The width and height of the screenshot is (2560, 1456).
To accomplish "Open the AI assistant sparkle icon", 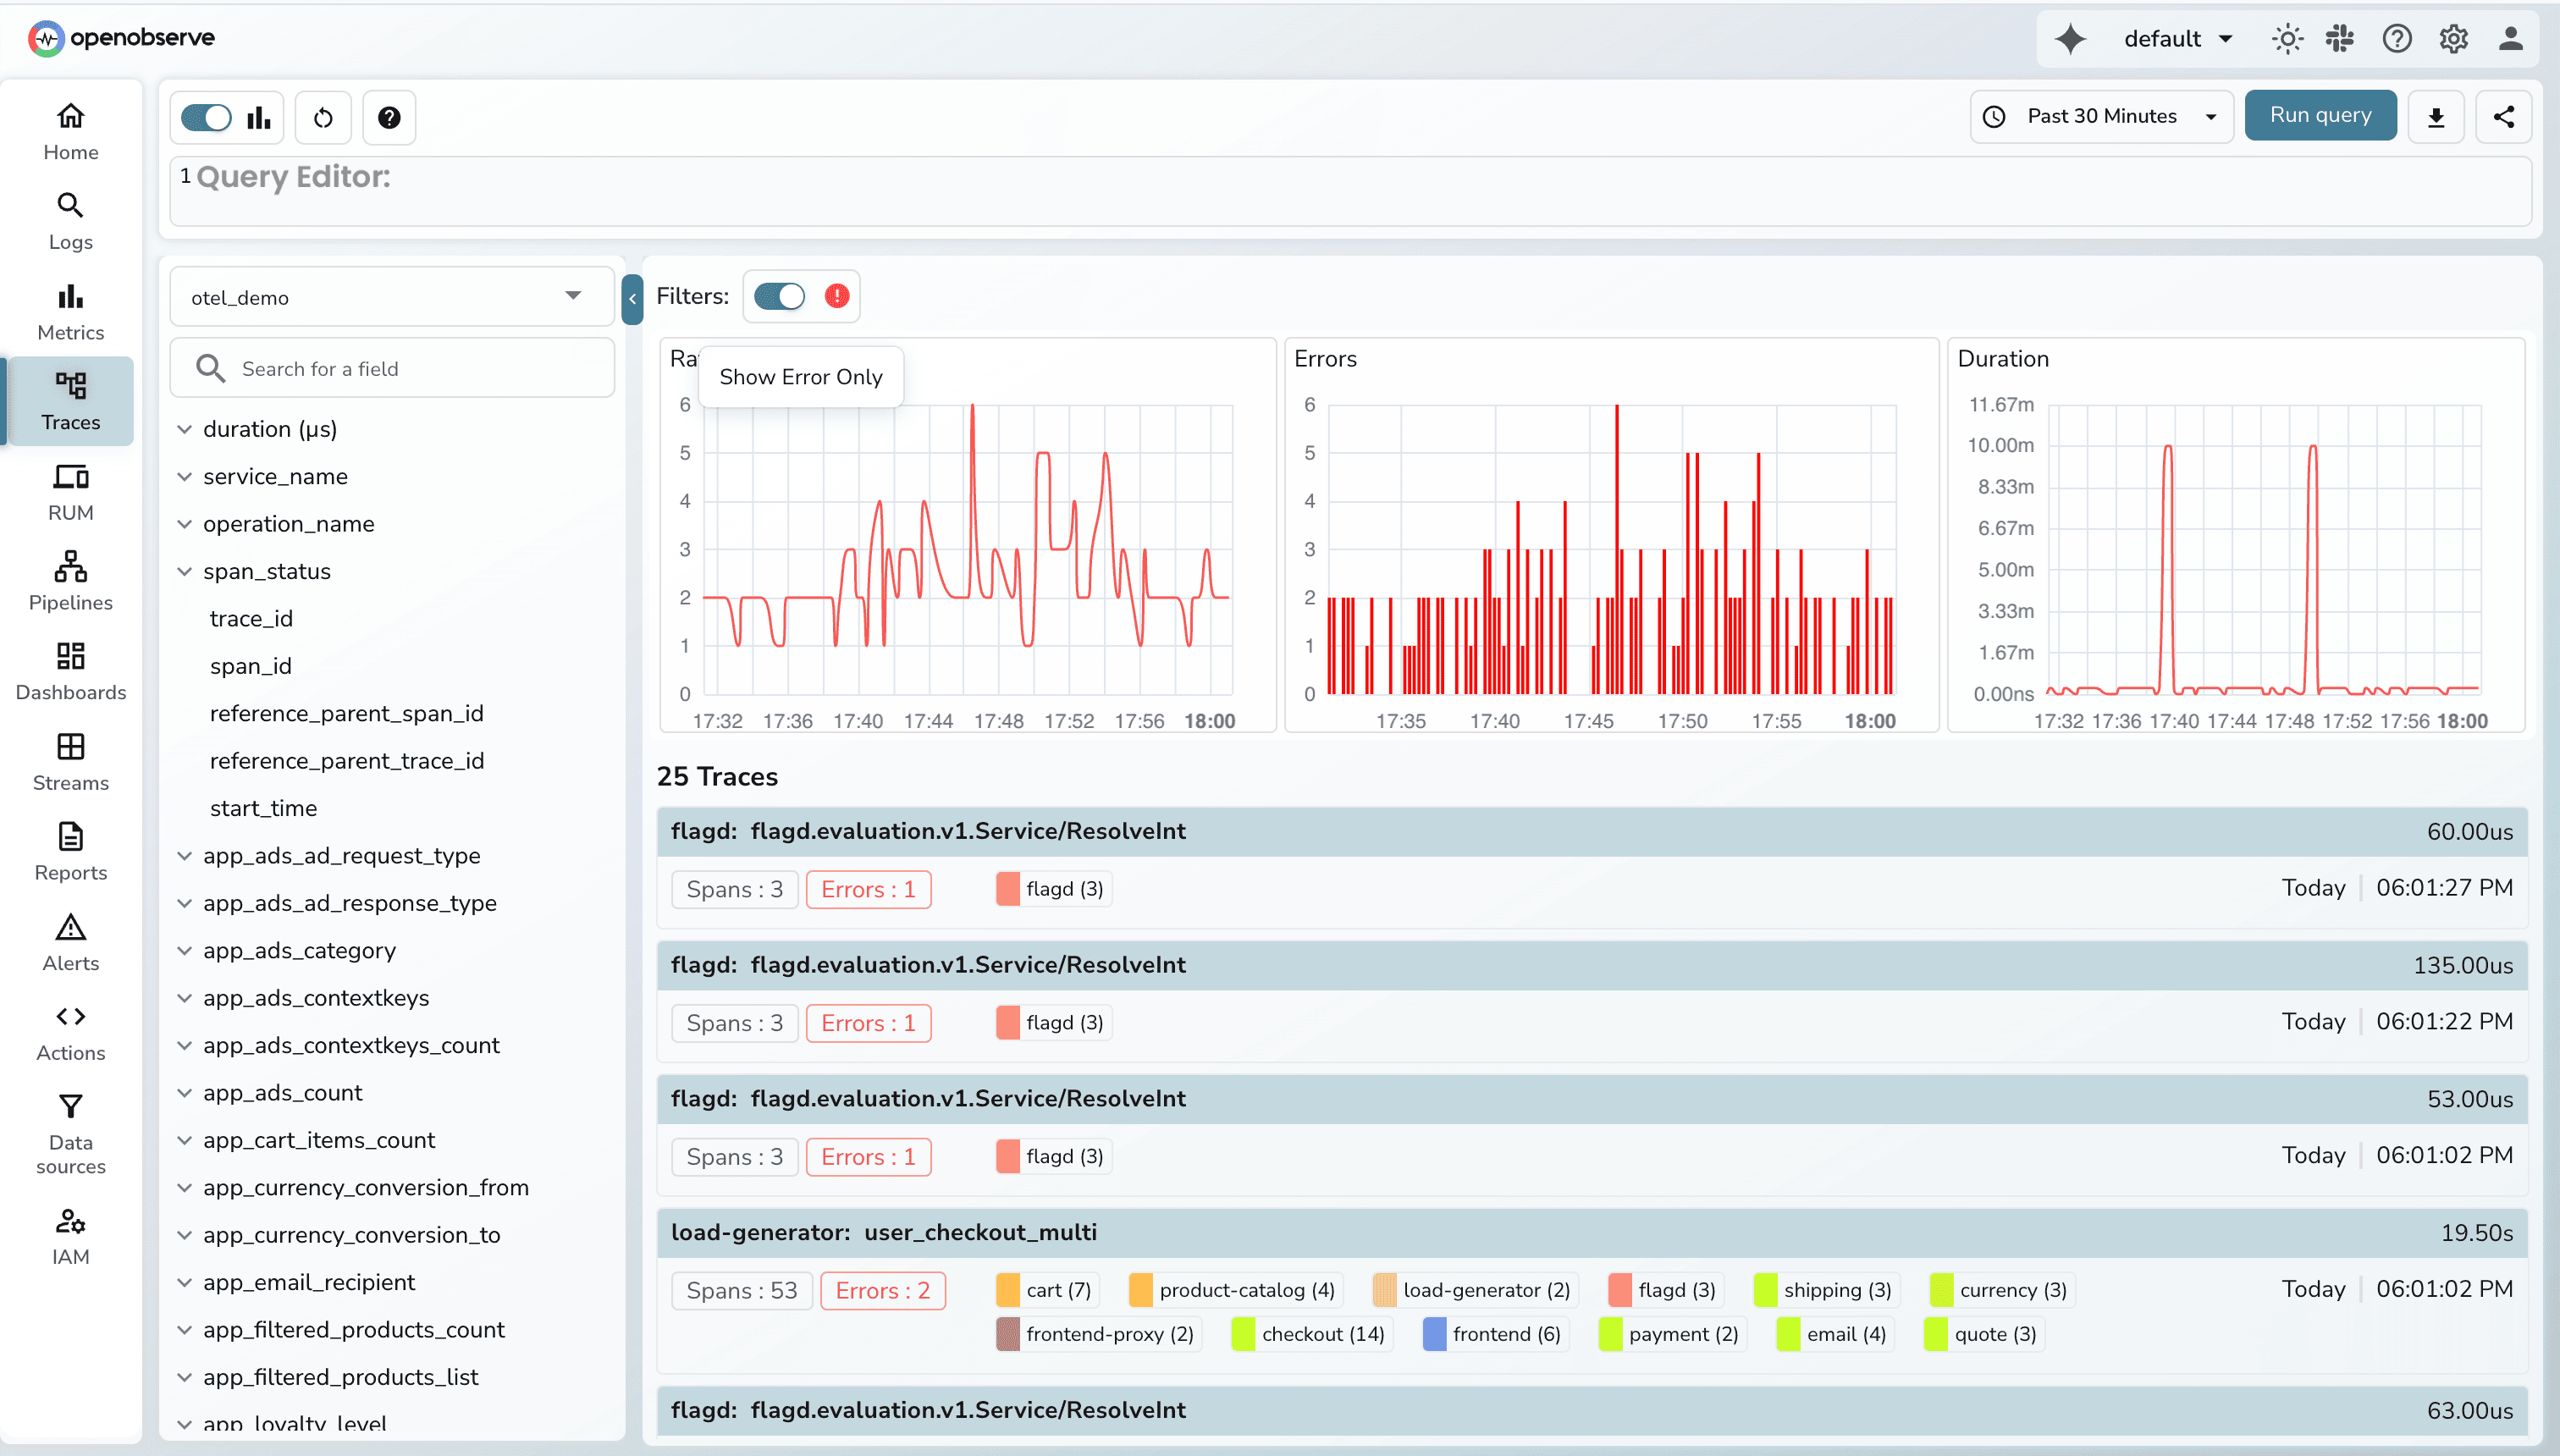I will [x=2070, y=39].
